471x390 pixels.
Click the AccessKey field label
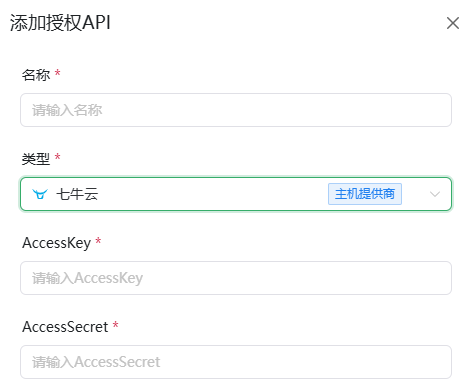pos(57,243)
